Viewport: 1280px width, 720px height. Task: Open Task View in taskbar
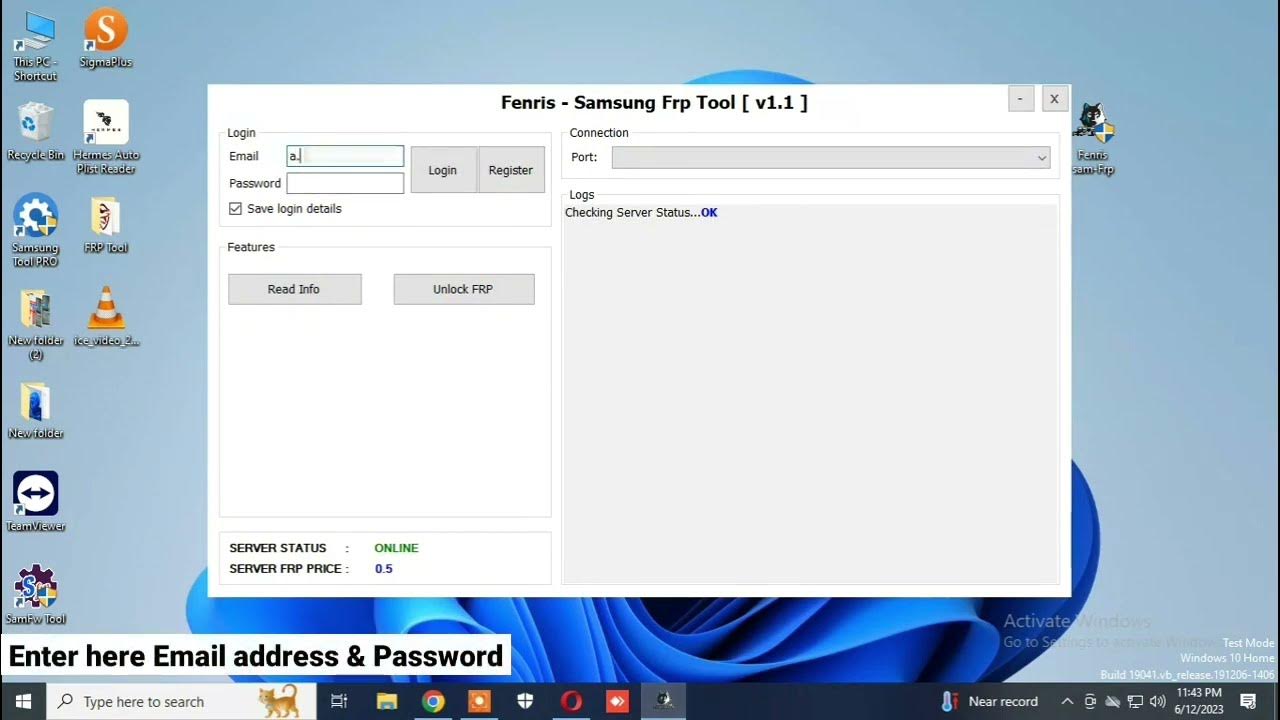click(x=339, y=701)
